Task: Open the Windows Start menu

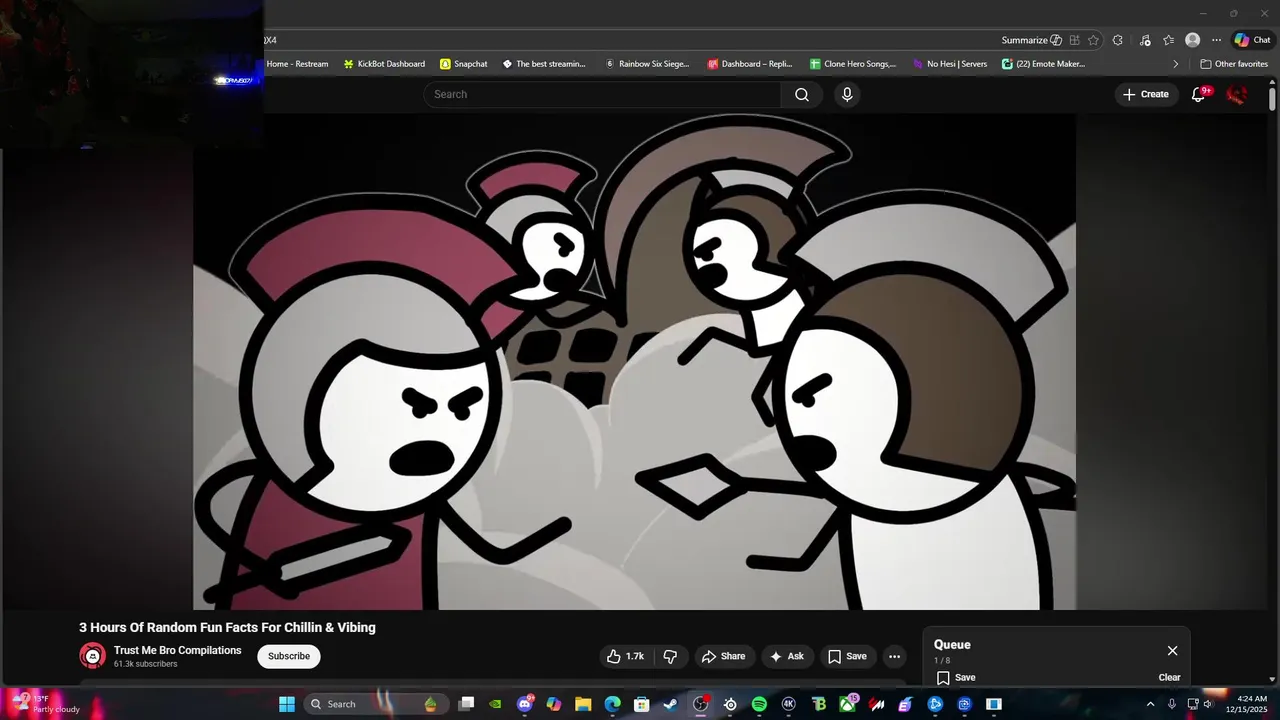Action: pos(286,704)
